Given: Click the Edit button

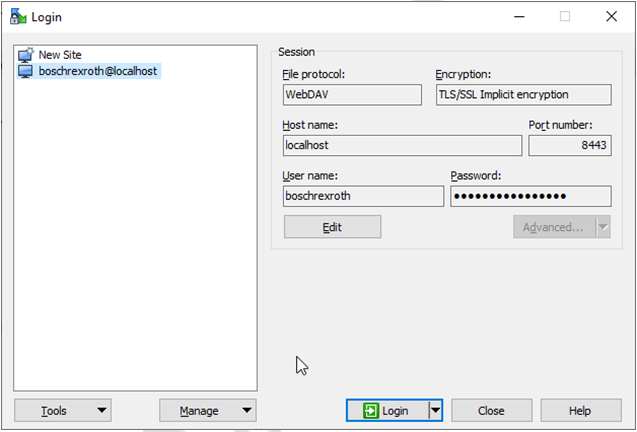Looking at the screenshot, I should 332,227.
